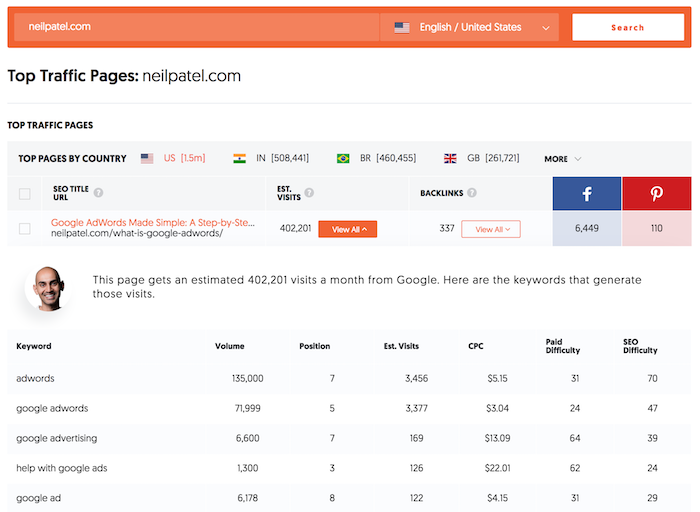This screenshot has width=700, height=512.
Task: Click help icon next to Est. Visits
Action: (309, 193)
